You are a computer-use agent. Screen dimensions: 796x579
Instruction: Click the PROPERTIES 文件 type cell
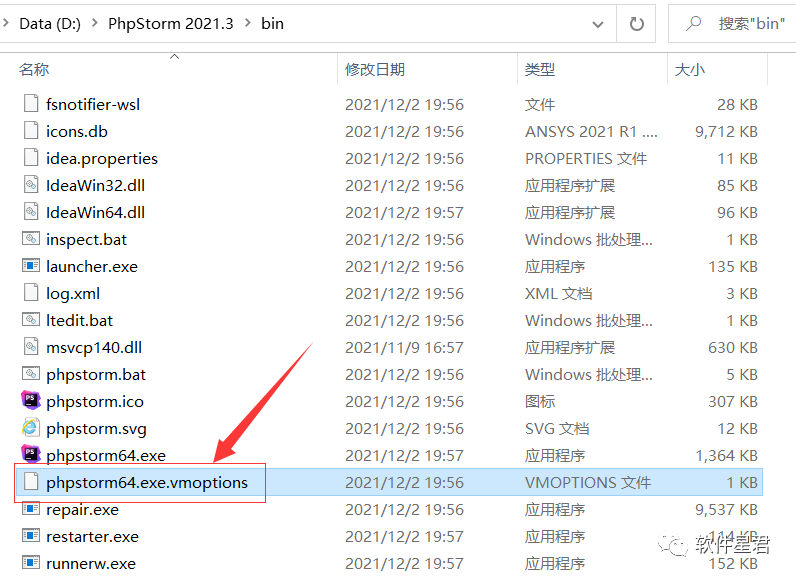tap(586, 159)
